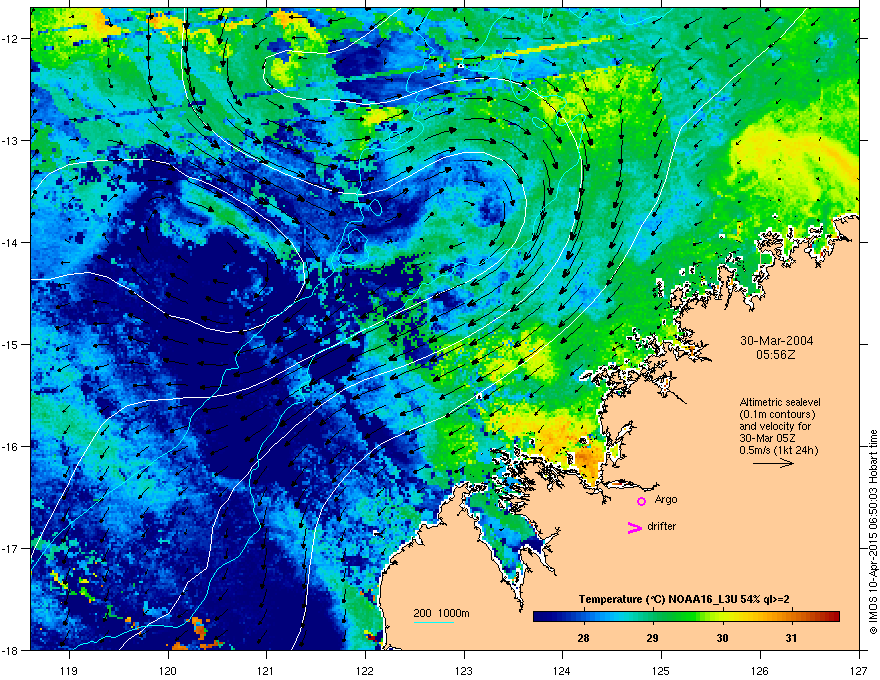
Task: Click the 'and velocity for' legend line
Action: pyautogui.click(x=775, y=426)
